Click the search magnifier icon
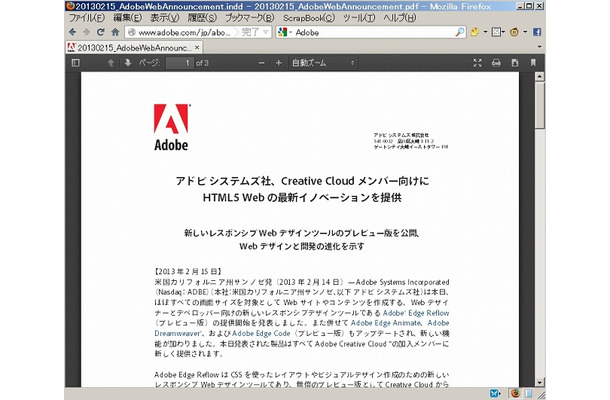The height and width of the screenshot is (400, 610). (460, 32)
